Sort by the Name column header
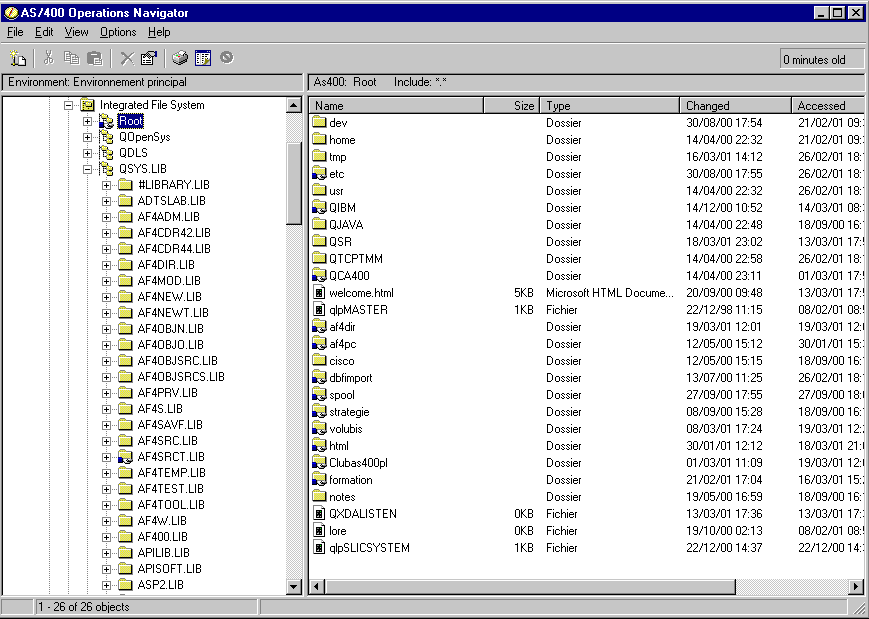Image resolution: width=869 pixels, height=619 pixels. click(x=396, y=105)
